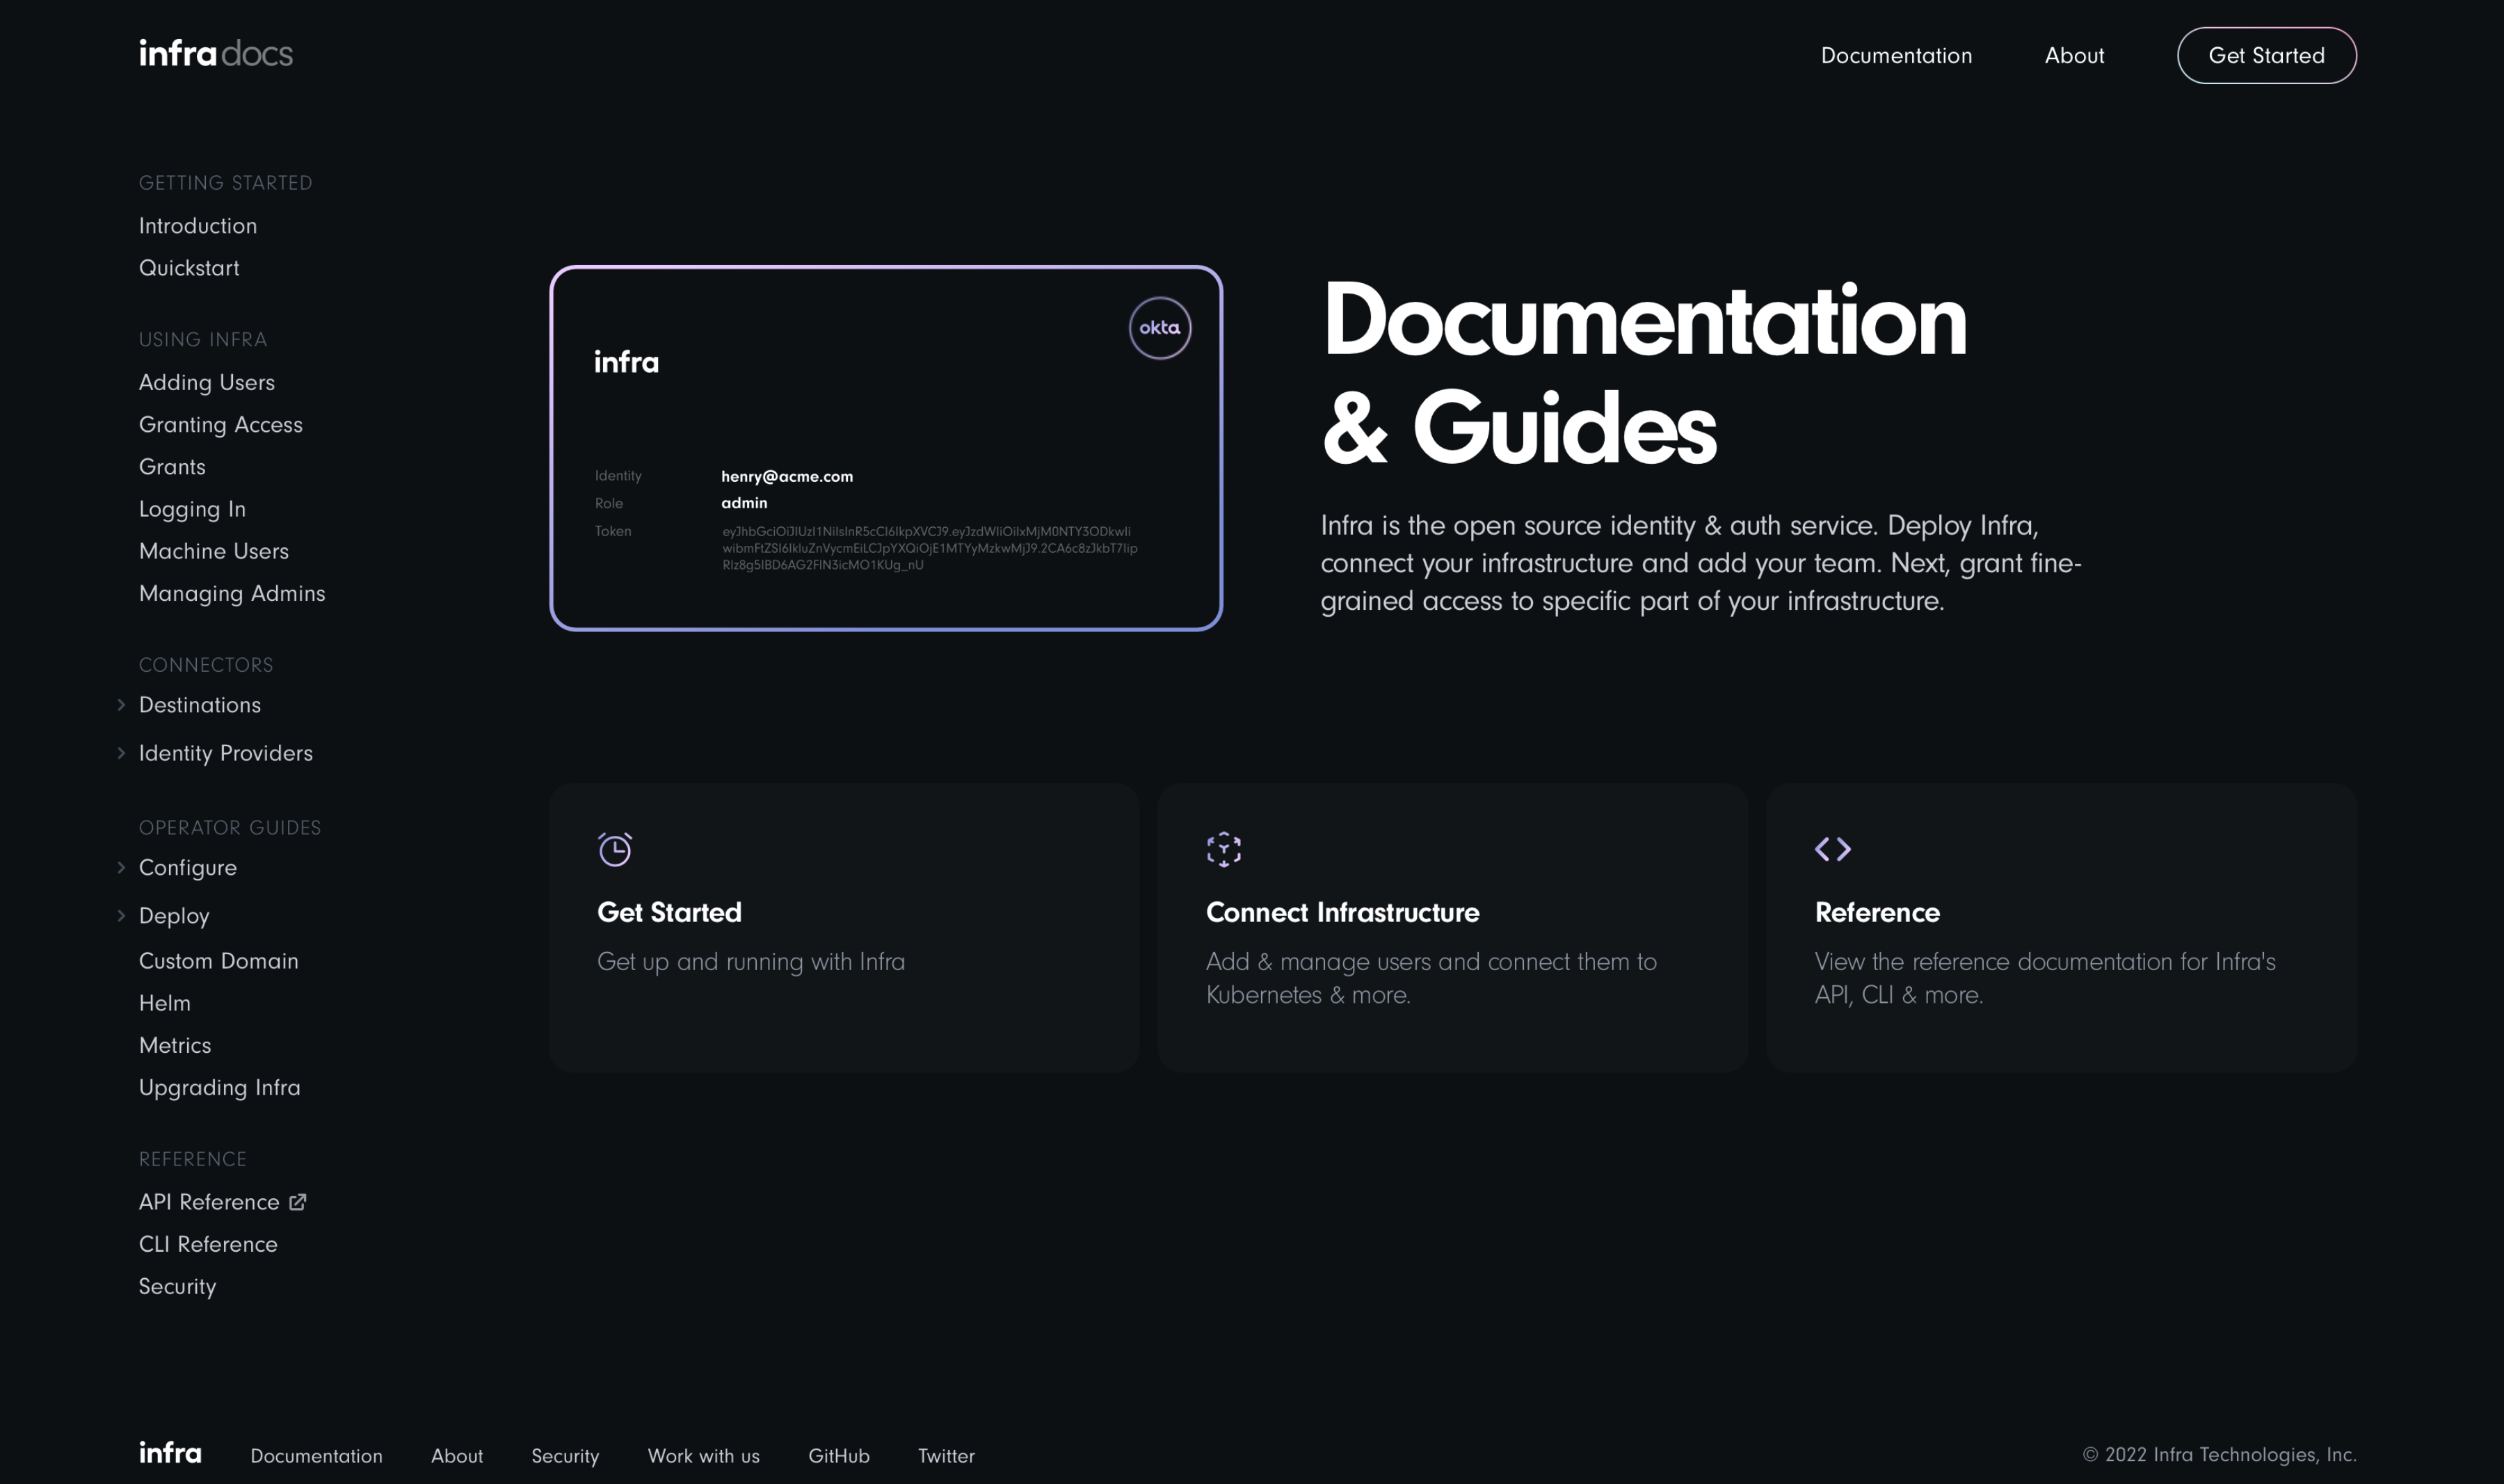Viewport: 2504px width, 1484px height.
Task: Click the okta badge on the card
Action: point(1160,328)
